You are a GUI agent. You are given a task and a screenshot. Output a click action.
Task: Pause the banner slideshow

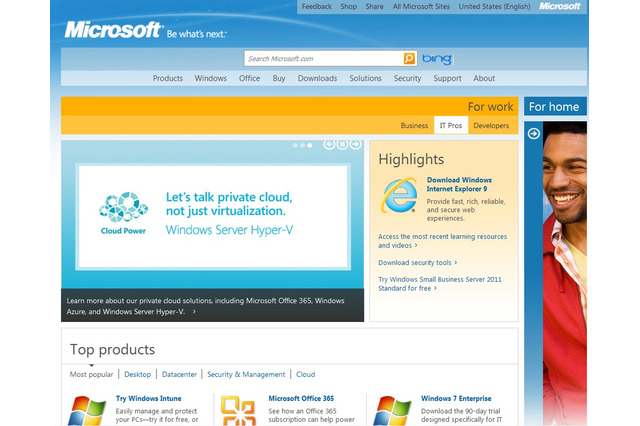click(342, 144)
